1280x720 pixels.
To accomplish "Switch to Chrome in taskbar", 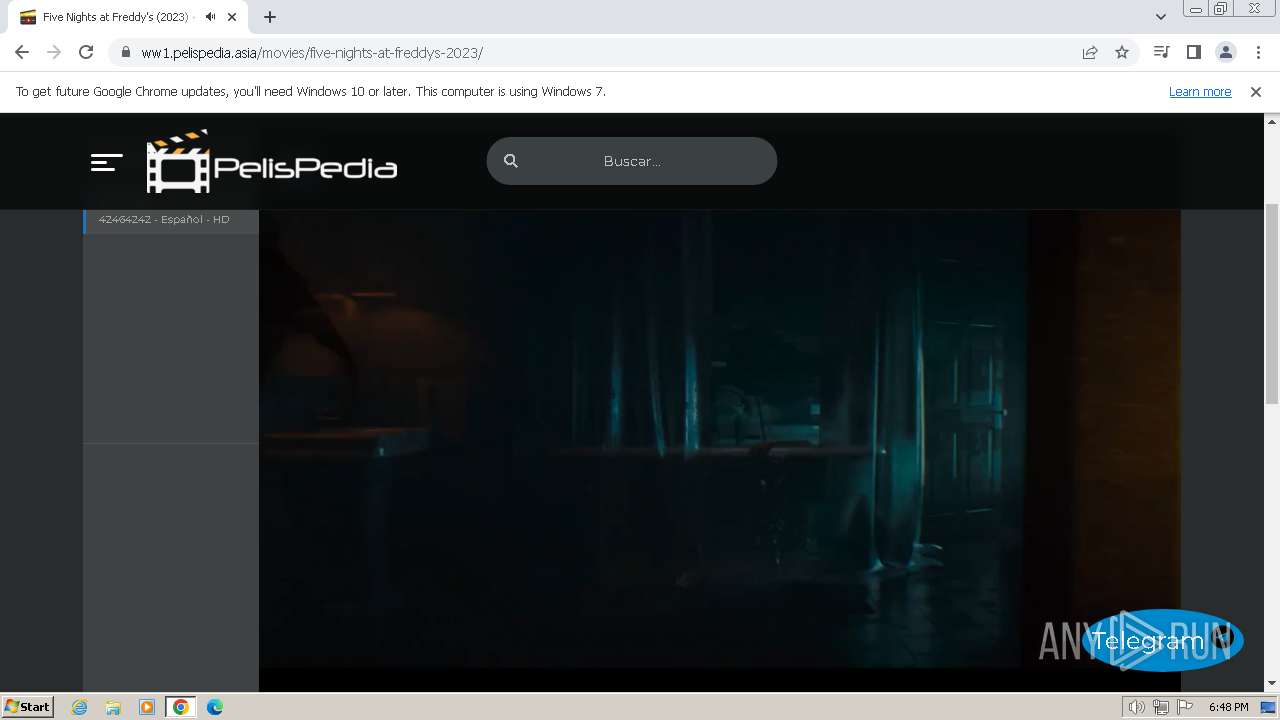I will click(x=181, y=707).
